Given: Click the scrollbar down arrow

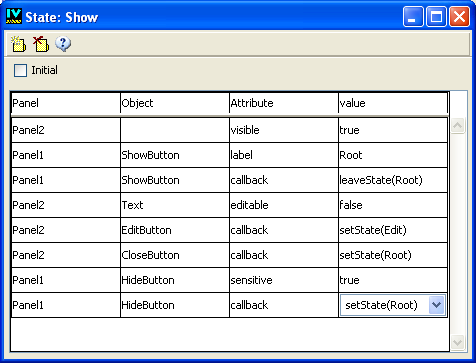Looking at the screenshot, I should [x=457, y=342].
